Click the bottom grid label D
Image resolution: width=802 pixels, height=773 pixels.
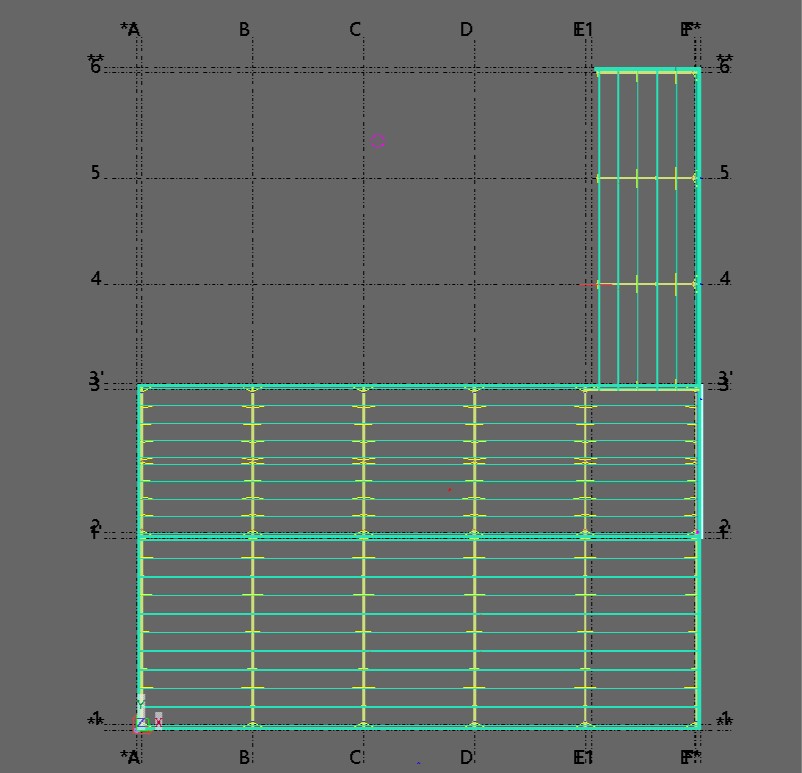pyautogui.click(x=466, y=757)
